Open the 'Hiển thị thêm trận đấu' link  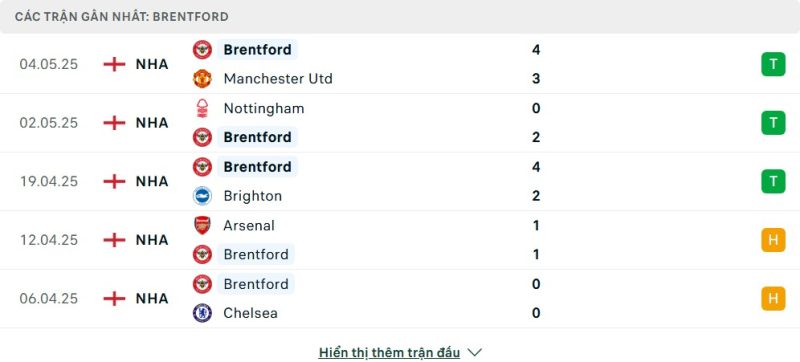[389, 352]
